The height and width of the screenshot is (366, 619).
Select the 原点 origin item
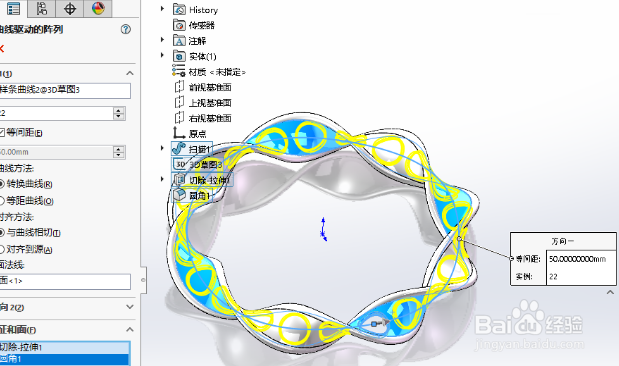(198, 134)
